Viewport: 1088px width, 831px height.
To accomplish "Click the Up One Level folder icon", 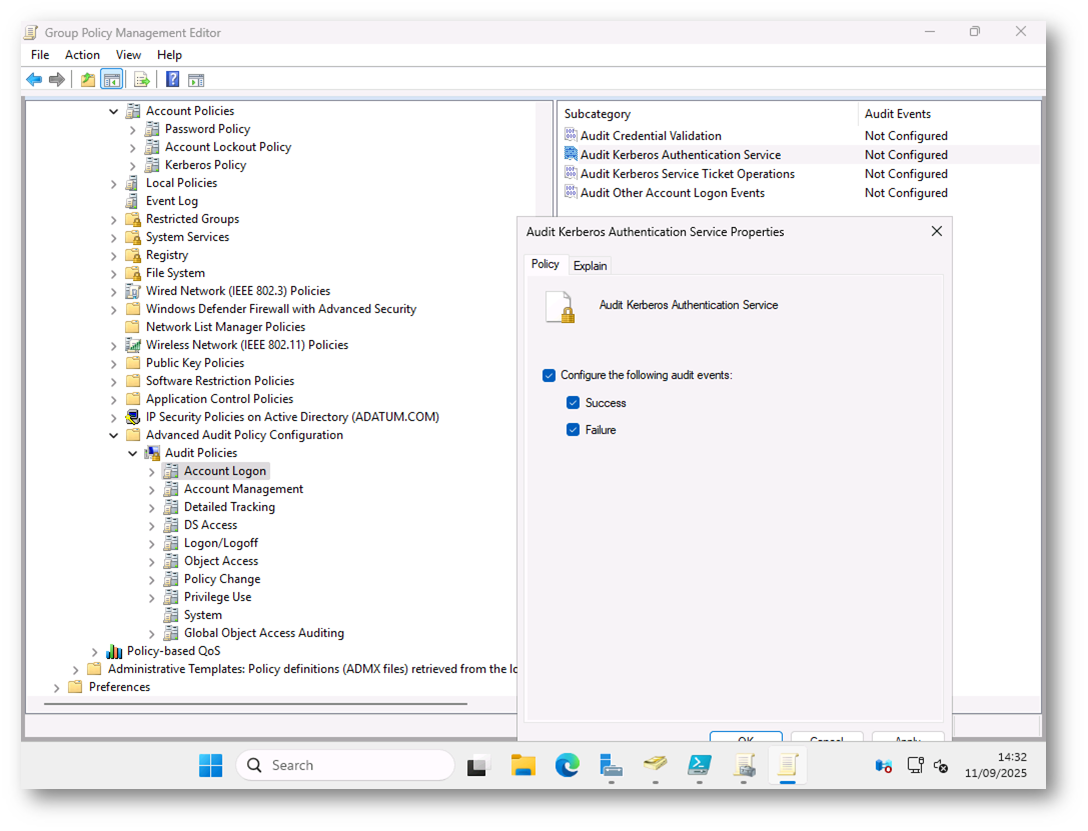I will (x=88, y=80).
